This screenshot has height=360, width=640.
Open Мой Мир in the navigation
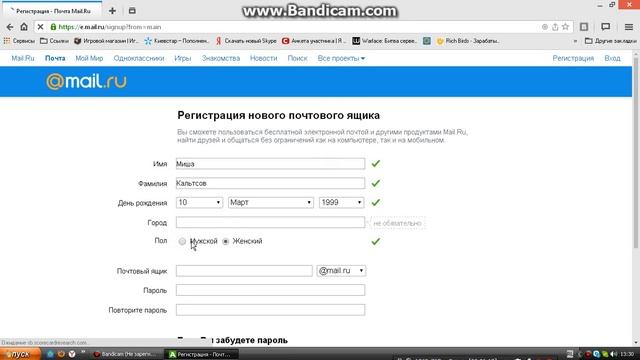tap(89, 58)
